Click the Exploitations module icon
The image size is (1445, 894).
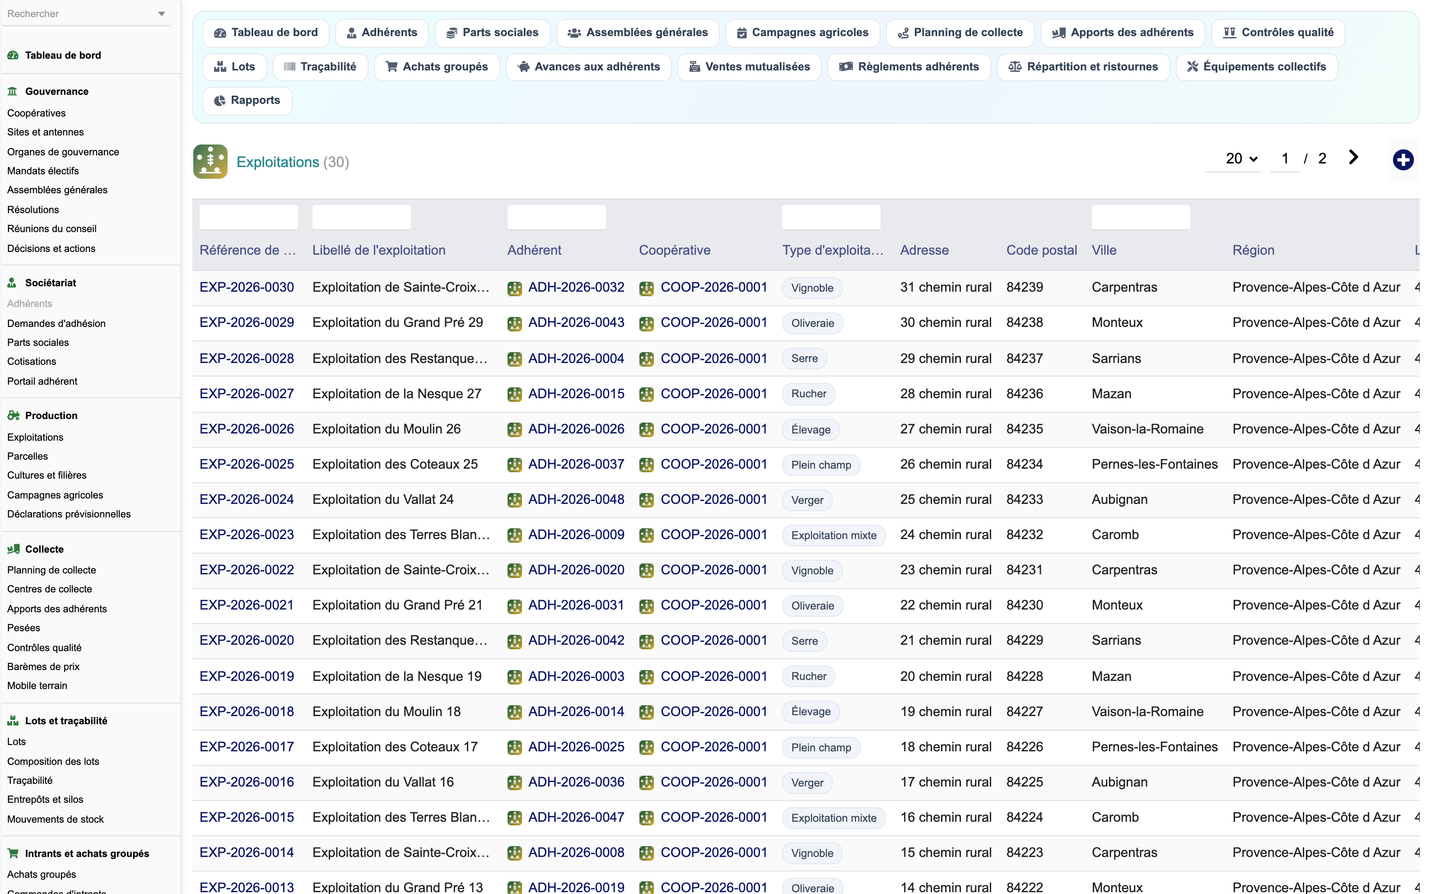click(x=210, y=161)
